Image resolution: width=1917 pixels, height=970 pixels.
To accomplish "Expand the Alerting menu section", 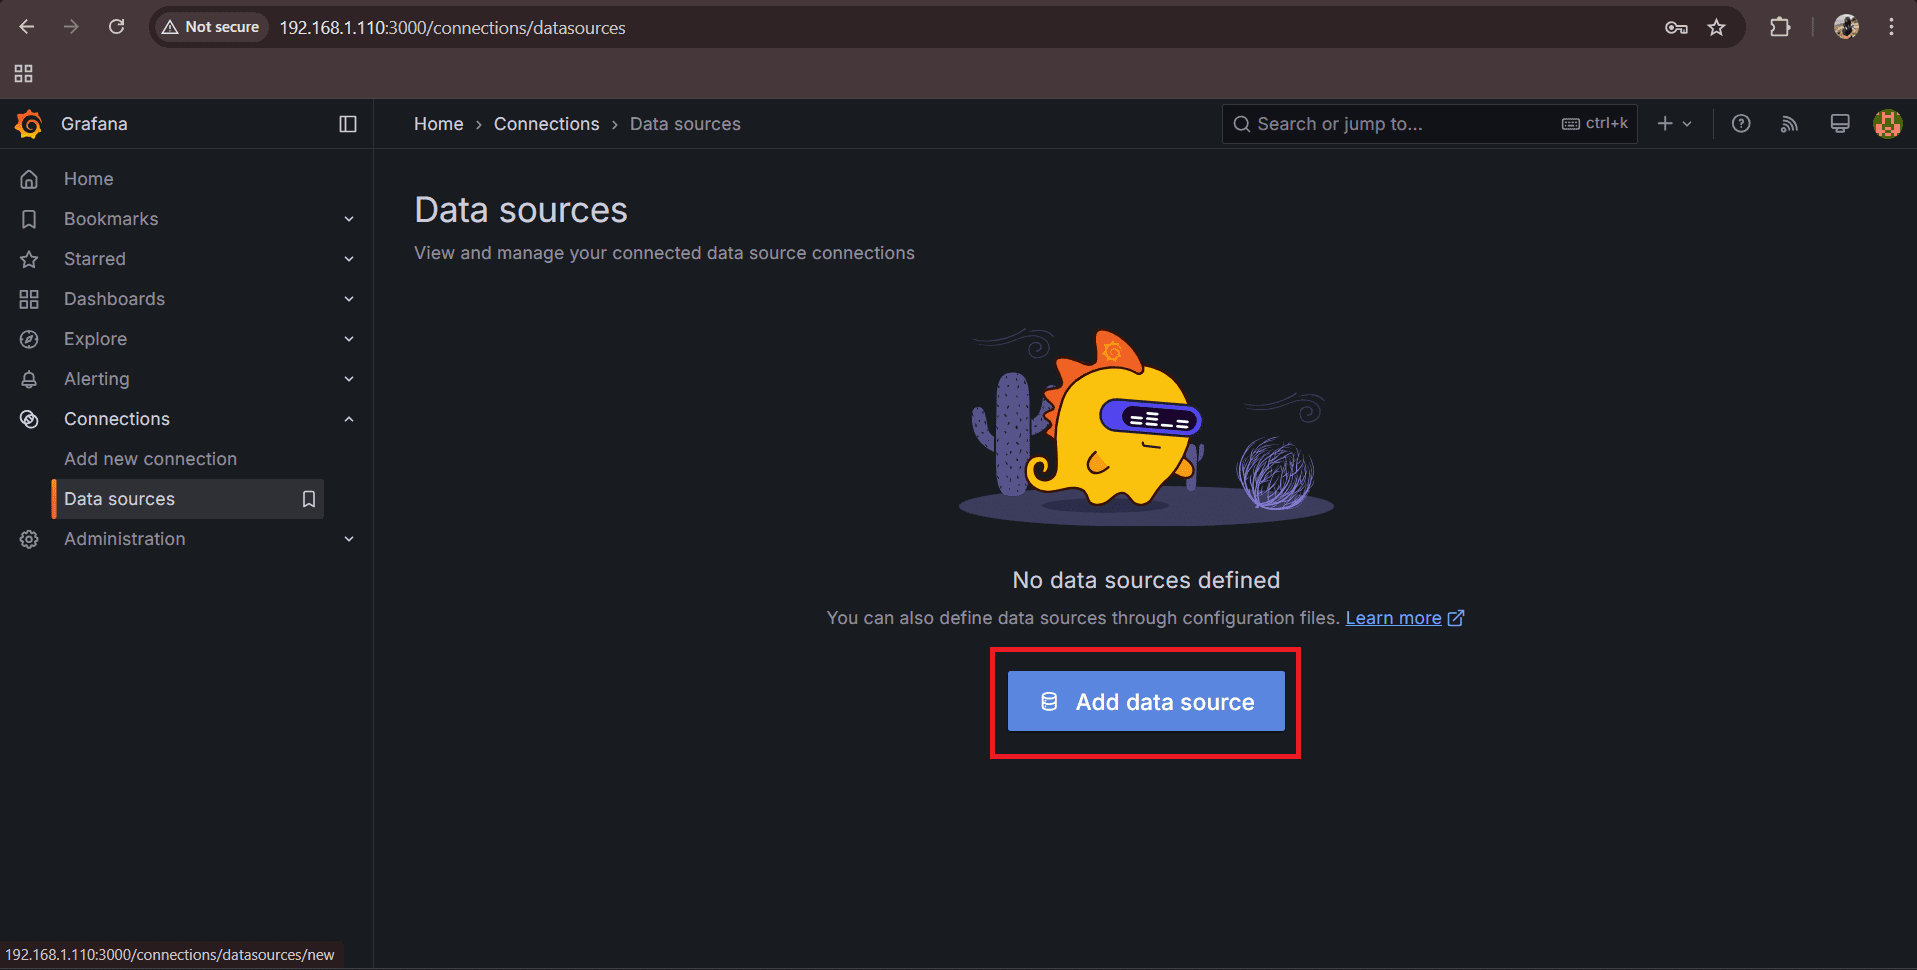I will (349, 379).
